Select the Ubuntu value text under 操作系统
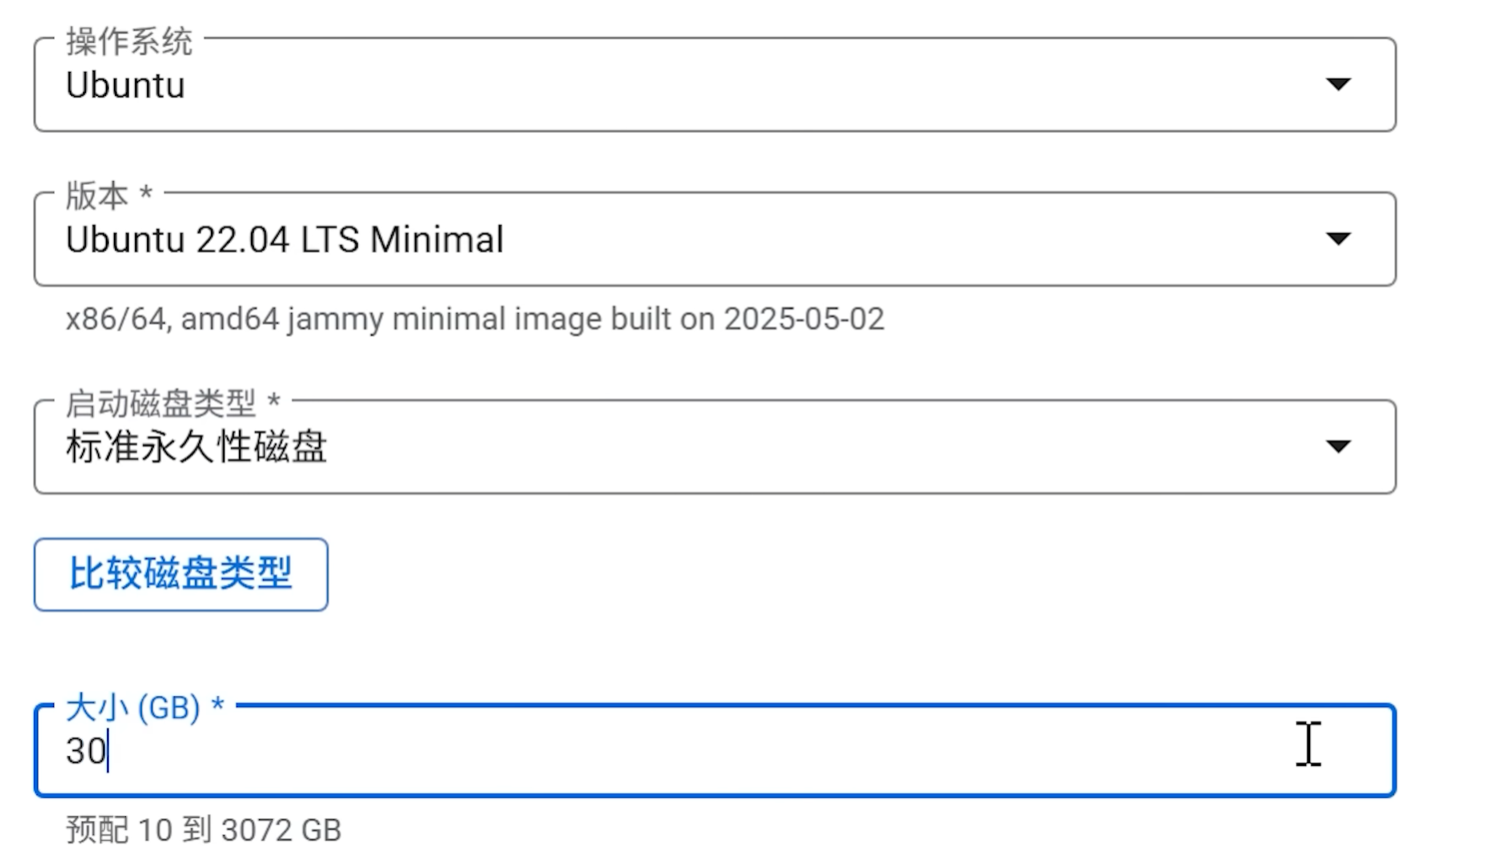The width and height of the screenshot is (1490, 866). coord(125,86)
